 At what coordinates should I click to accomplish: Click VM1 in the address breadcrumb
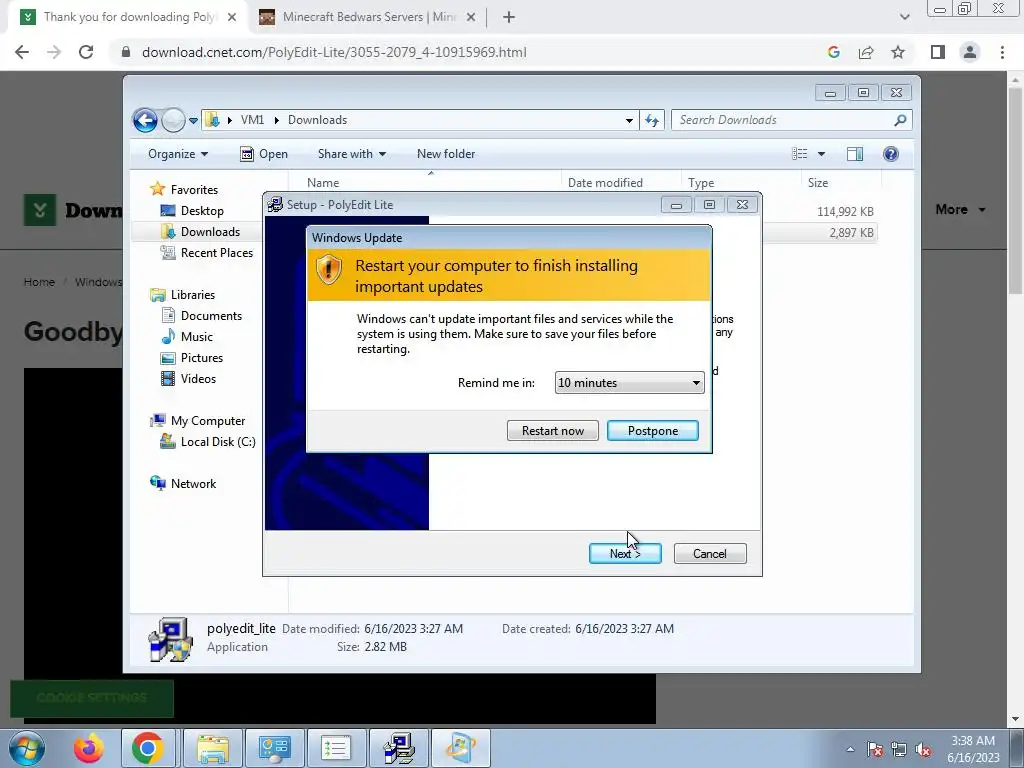point(252,120)
